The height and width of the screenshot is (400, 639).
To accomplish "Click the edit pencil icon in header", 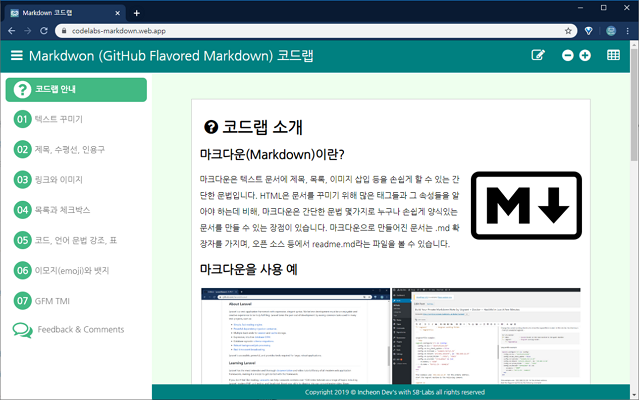I will (538, 55).
